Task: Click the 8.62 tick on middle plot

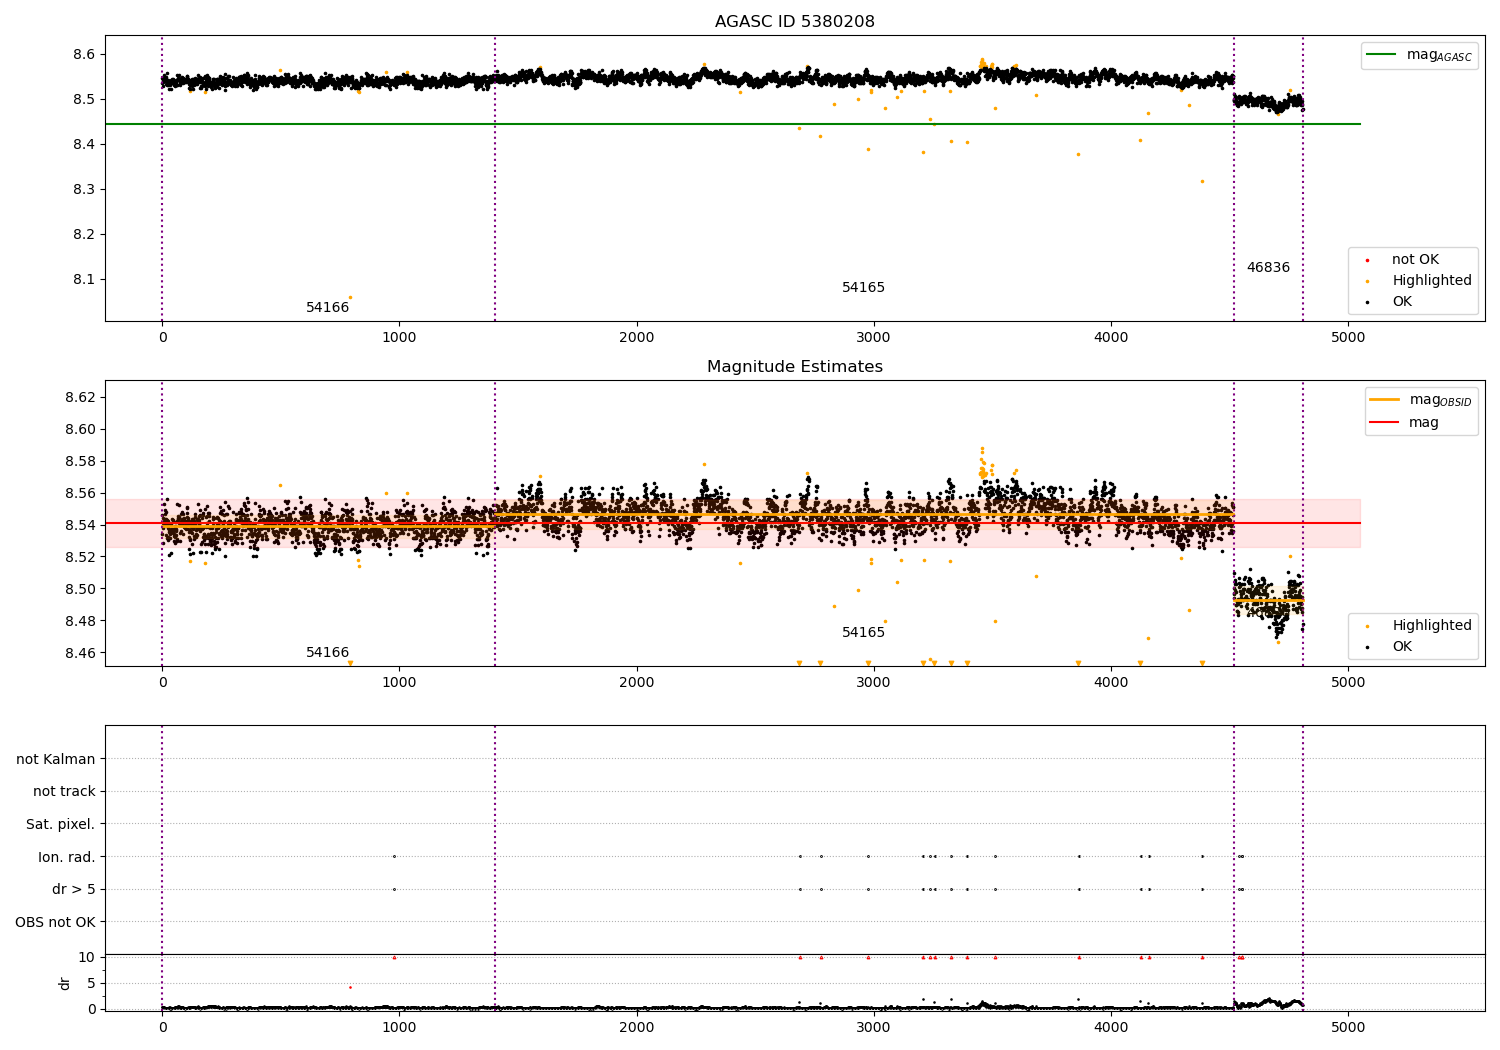Action: coord(79,398)
